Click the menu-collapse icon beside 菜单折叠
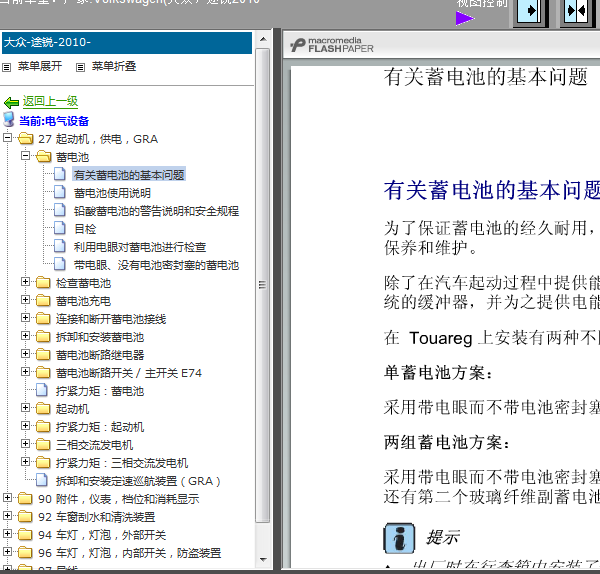 [x=80, y=68]
